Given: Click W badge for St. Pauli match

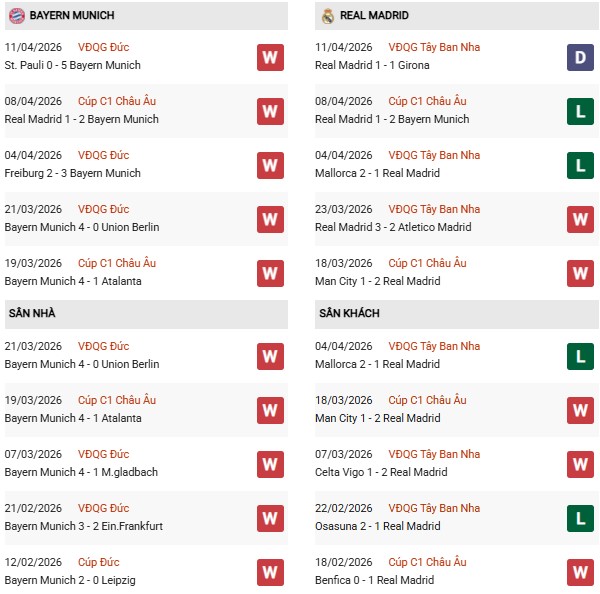Looking at the screenshot, I should (x=269, y=57).
